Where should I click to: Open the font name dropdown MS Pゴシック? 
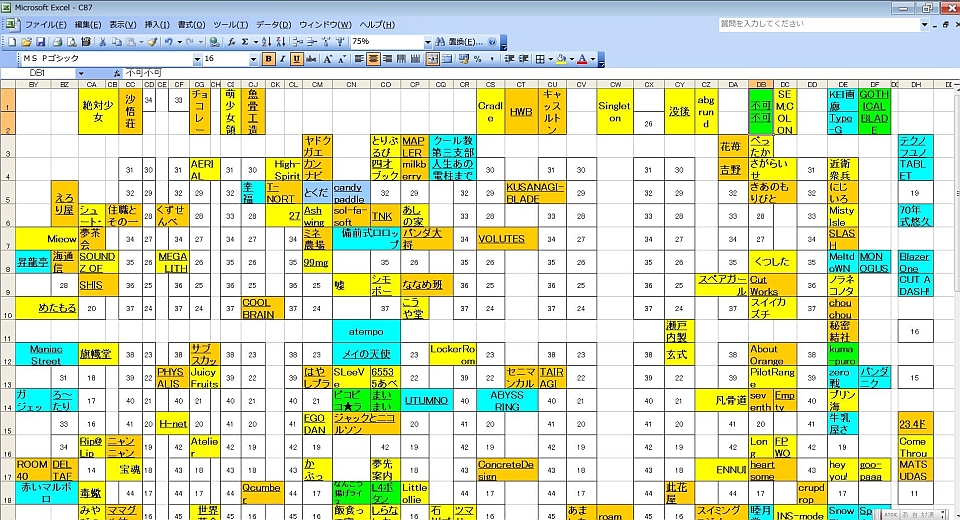tap(197, 59)
